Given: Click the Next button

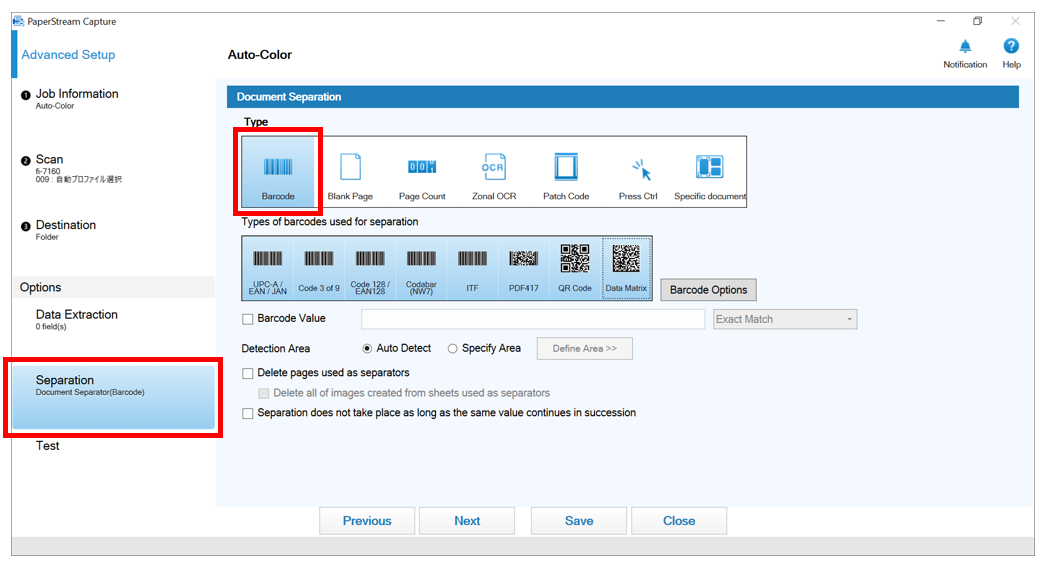Looking at the screenshot, I should [x=467, y=521].
